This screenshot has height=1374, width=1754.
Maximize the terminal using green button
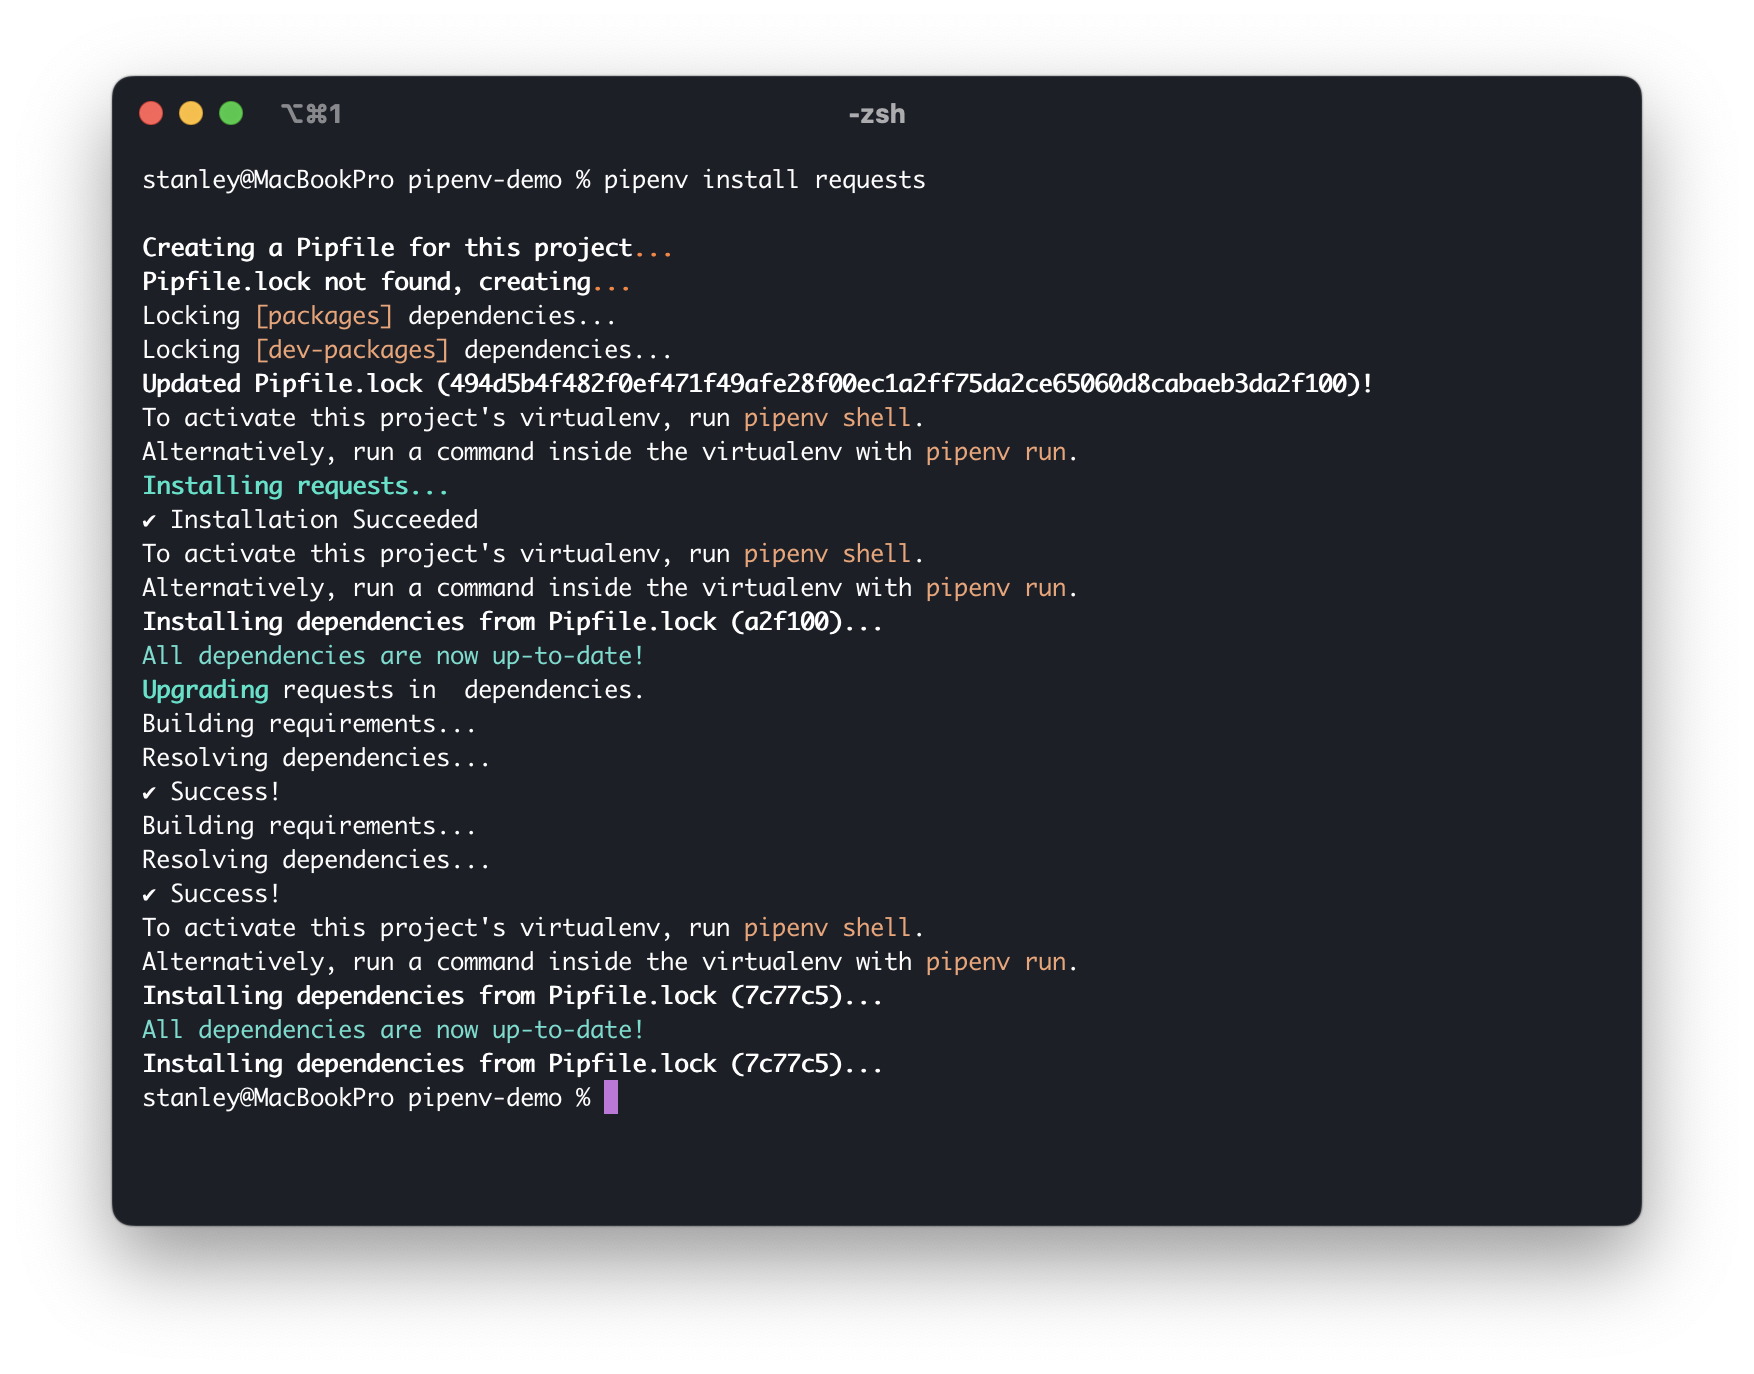point(231,113)
